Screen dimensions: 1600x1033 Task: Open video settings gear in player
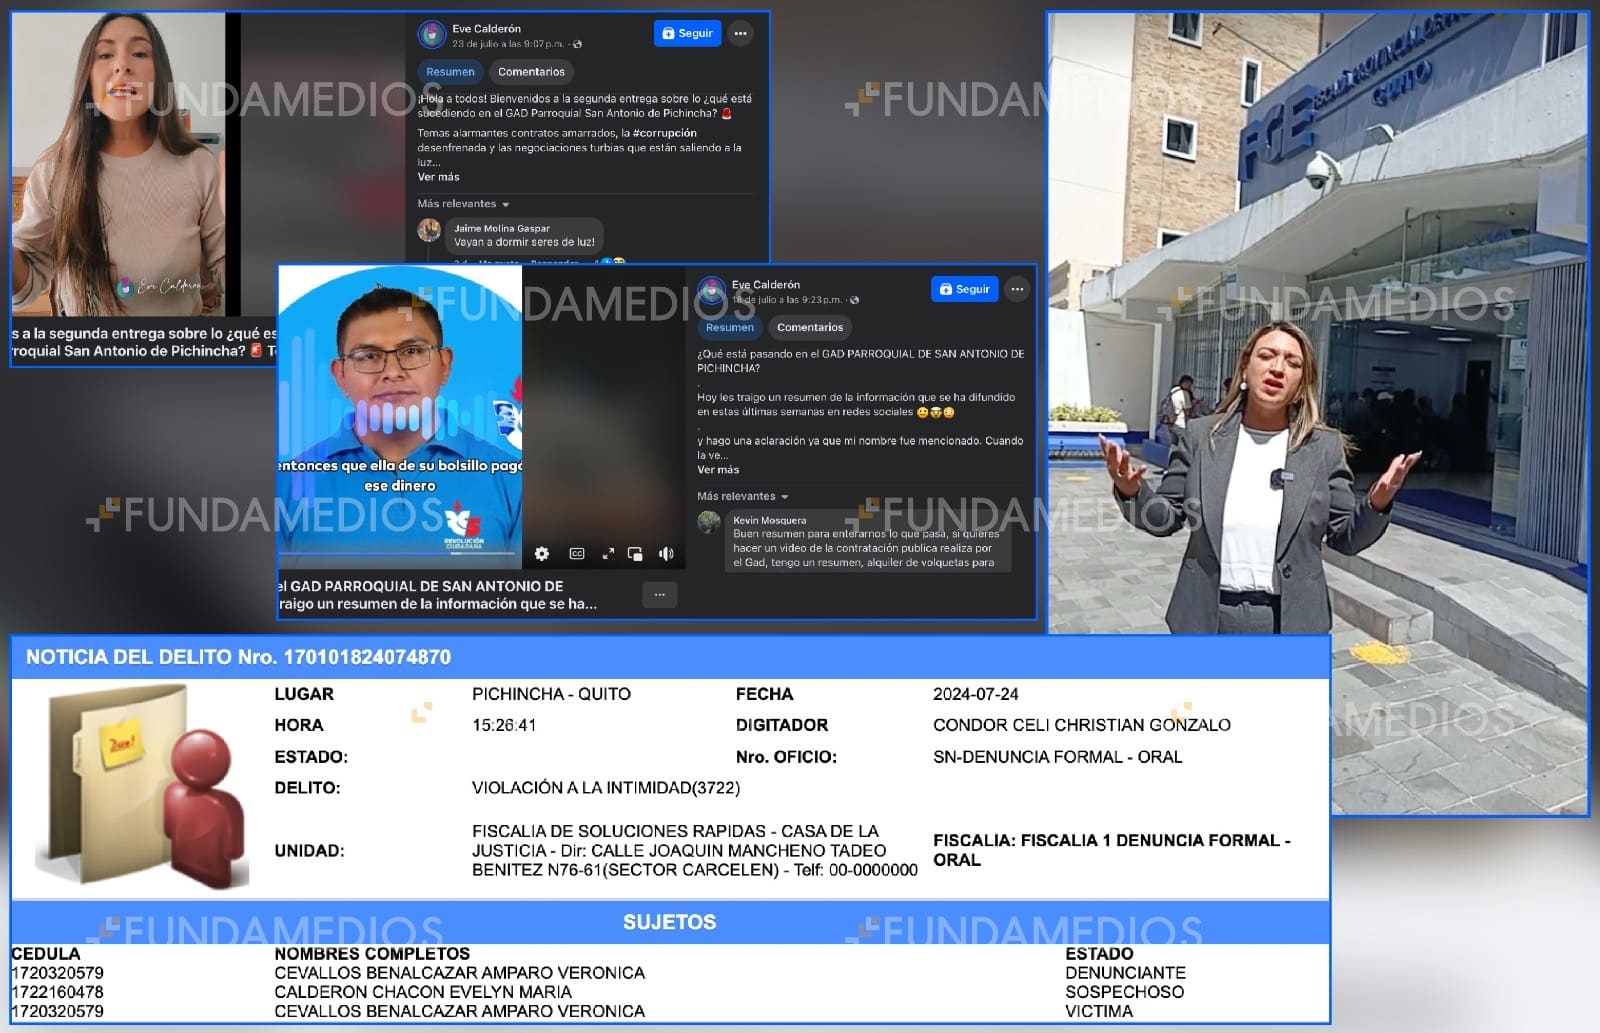tap(542, 553)
